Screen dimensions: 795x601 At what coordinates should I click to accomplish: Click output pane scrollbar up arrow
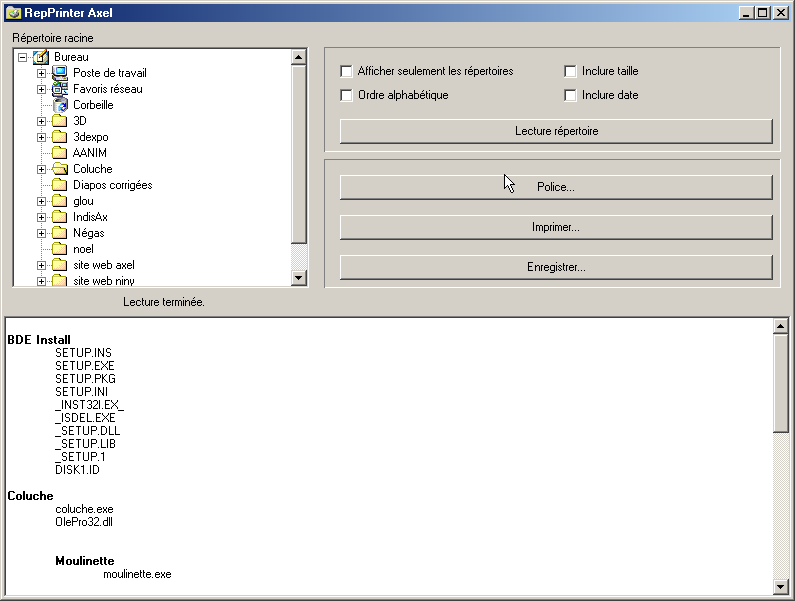[x=781, y=326]
